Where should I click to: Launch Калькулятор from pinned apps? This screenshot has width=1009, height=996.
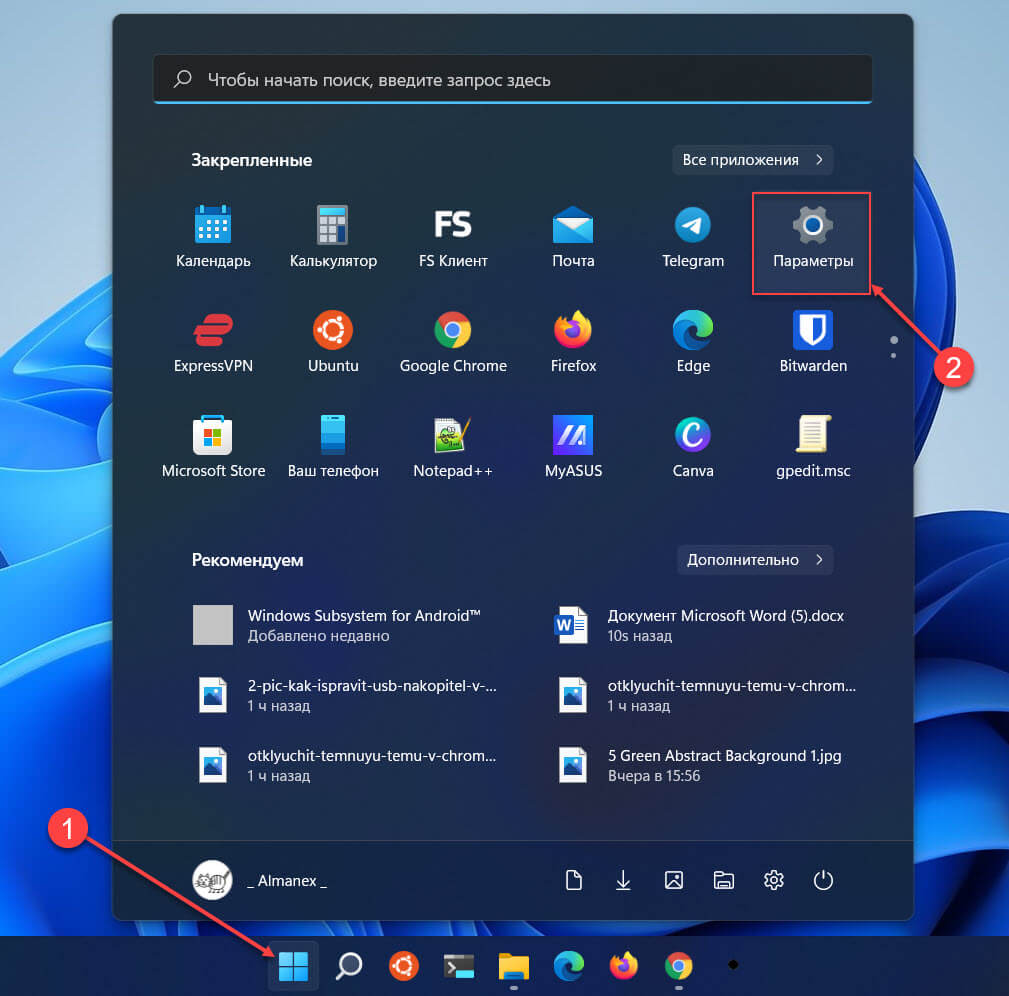coord(333,237)
